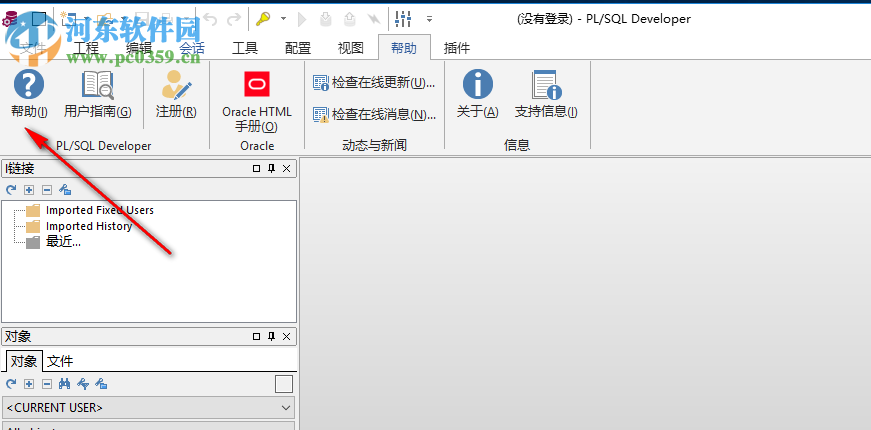Screen dimensions: 871x430
Task: Click the (没有登录) - PL/SQL Developer title text
Action: coord(604,19)
